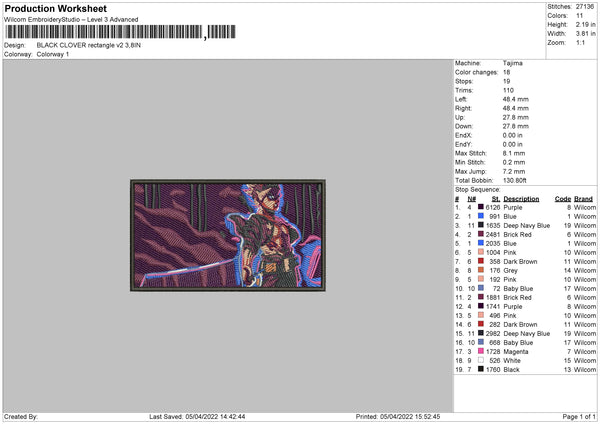Image resolution: width=600 pixels, height=424 pixels.
Task: Click the Black swatch in row 19
Action: 481,369
